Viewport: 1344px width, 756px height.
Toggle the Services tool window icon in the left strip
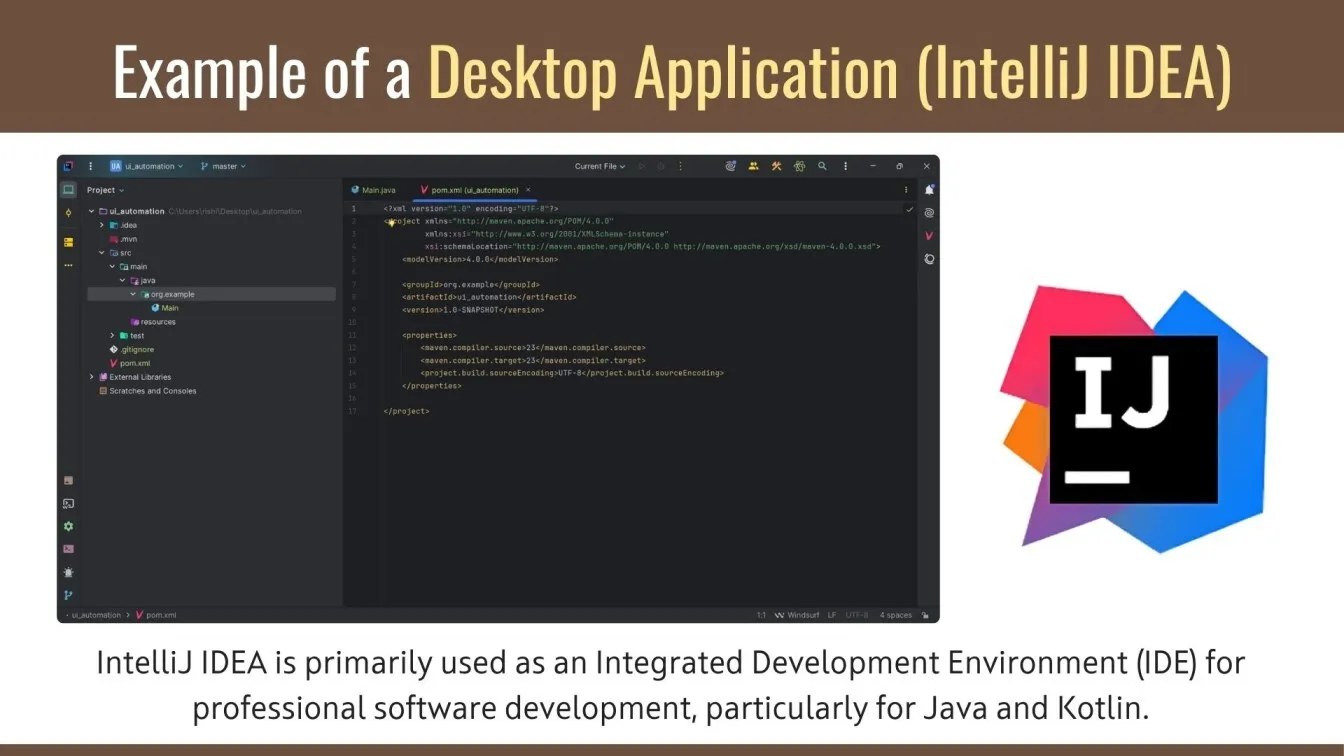pos(69,504)
